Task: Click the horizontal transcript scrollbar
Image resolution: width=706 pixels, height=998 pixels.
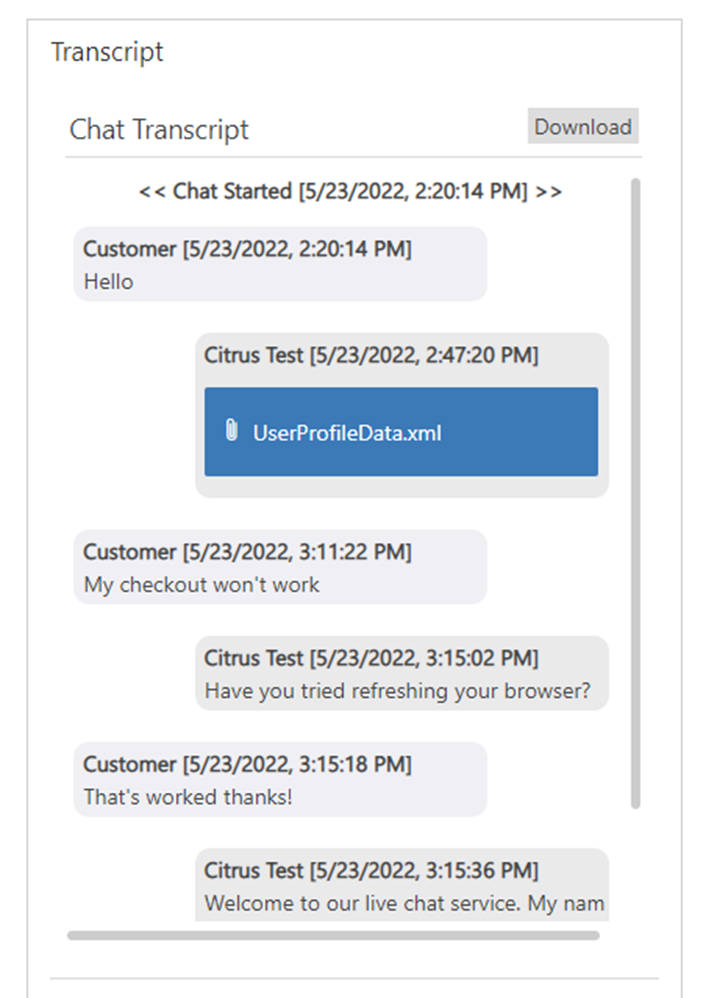Action: pyautogui.click(x=334, y=935)
